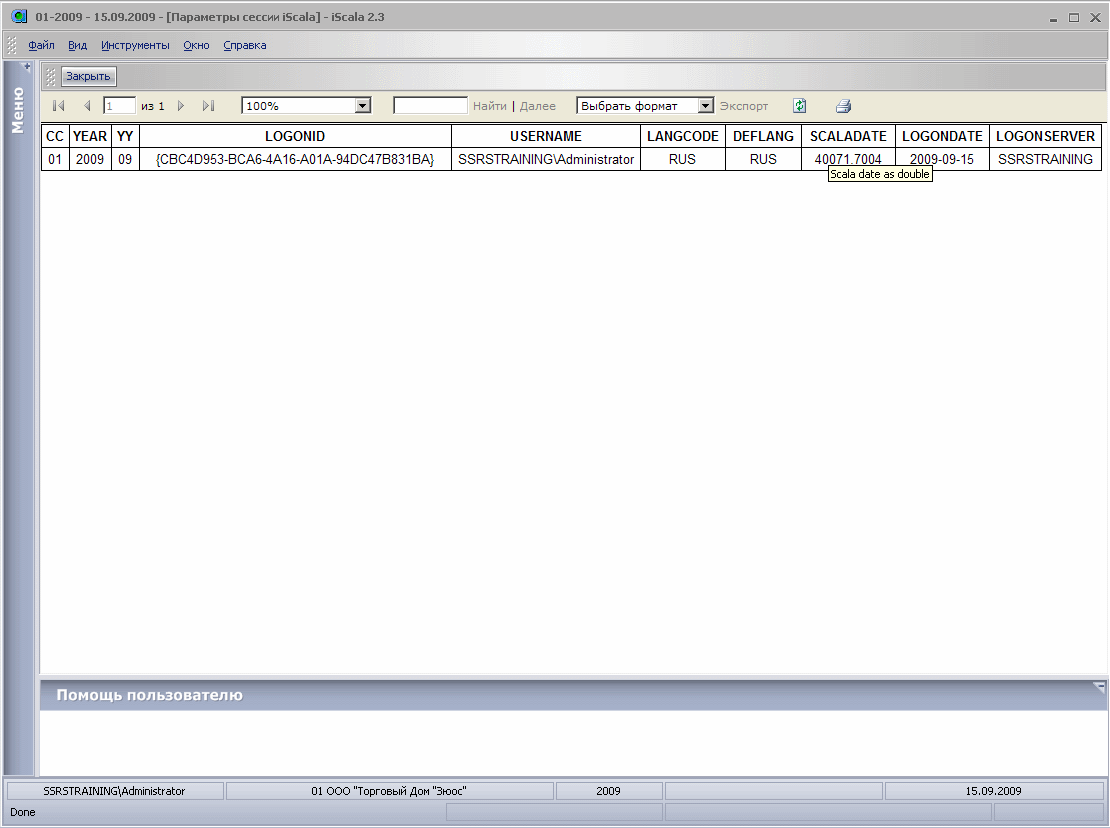Jump to last report page
This screenshot has width=1110, height=828.
[208, 106]
